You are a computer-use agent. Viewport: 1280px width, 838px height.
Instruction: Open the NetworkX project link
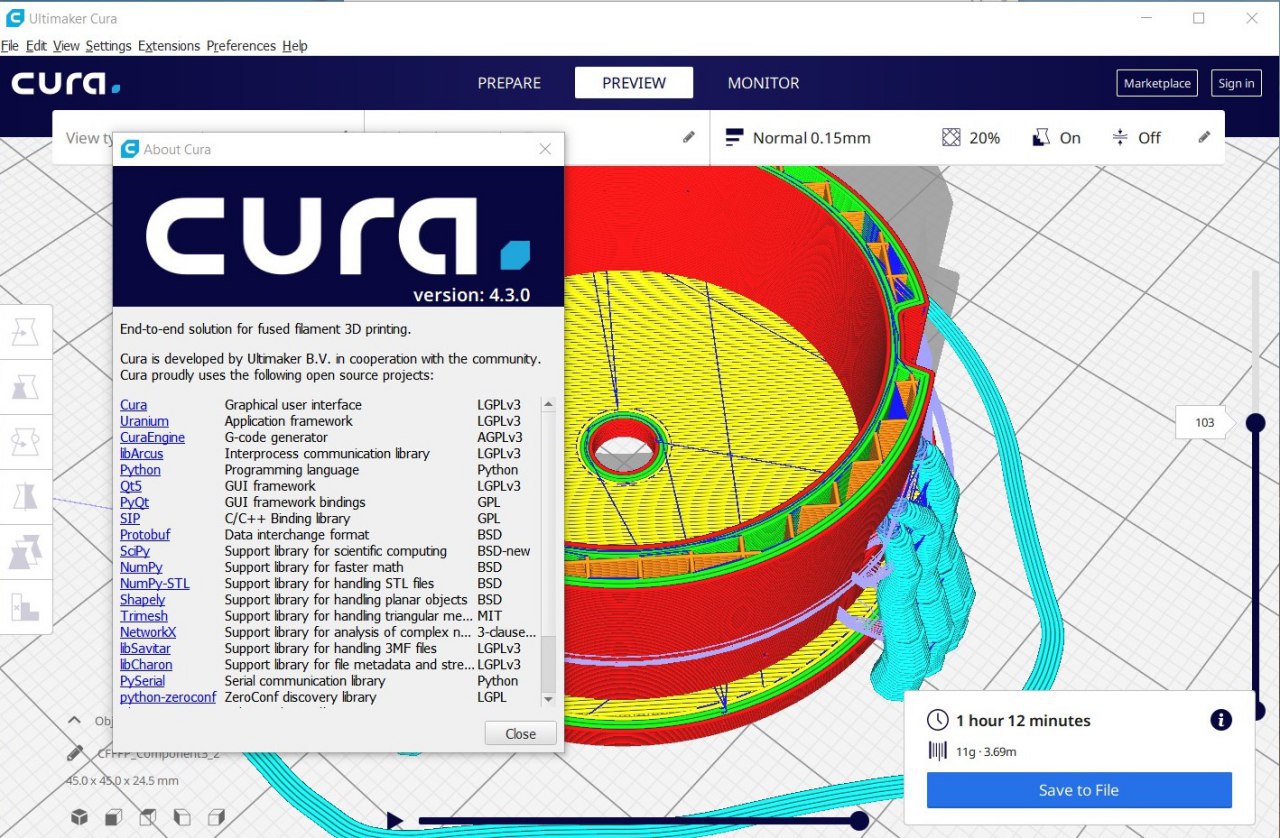tap(148, 632)
